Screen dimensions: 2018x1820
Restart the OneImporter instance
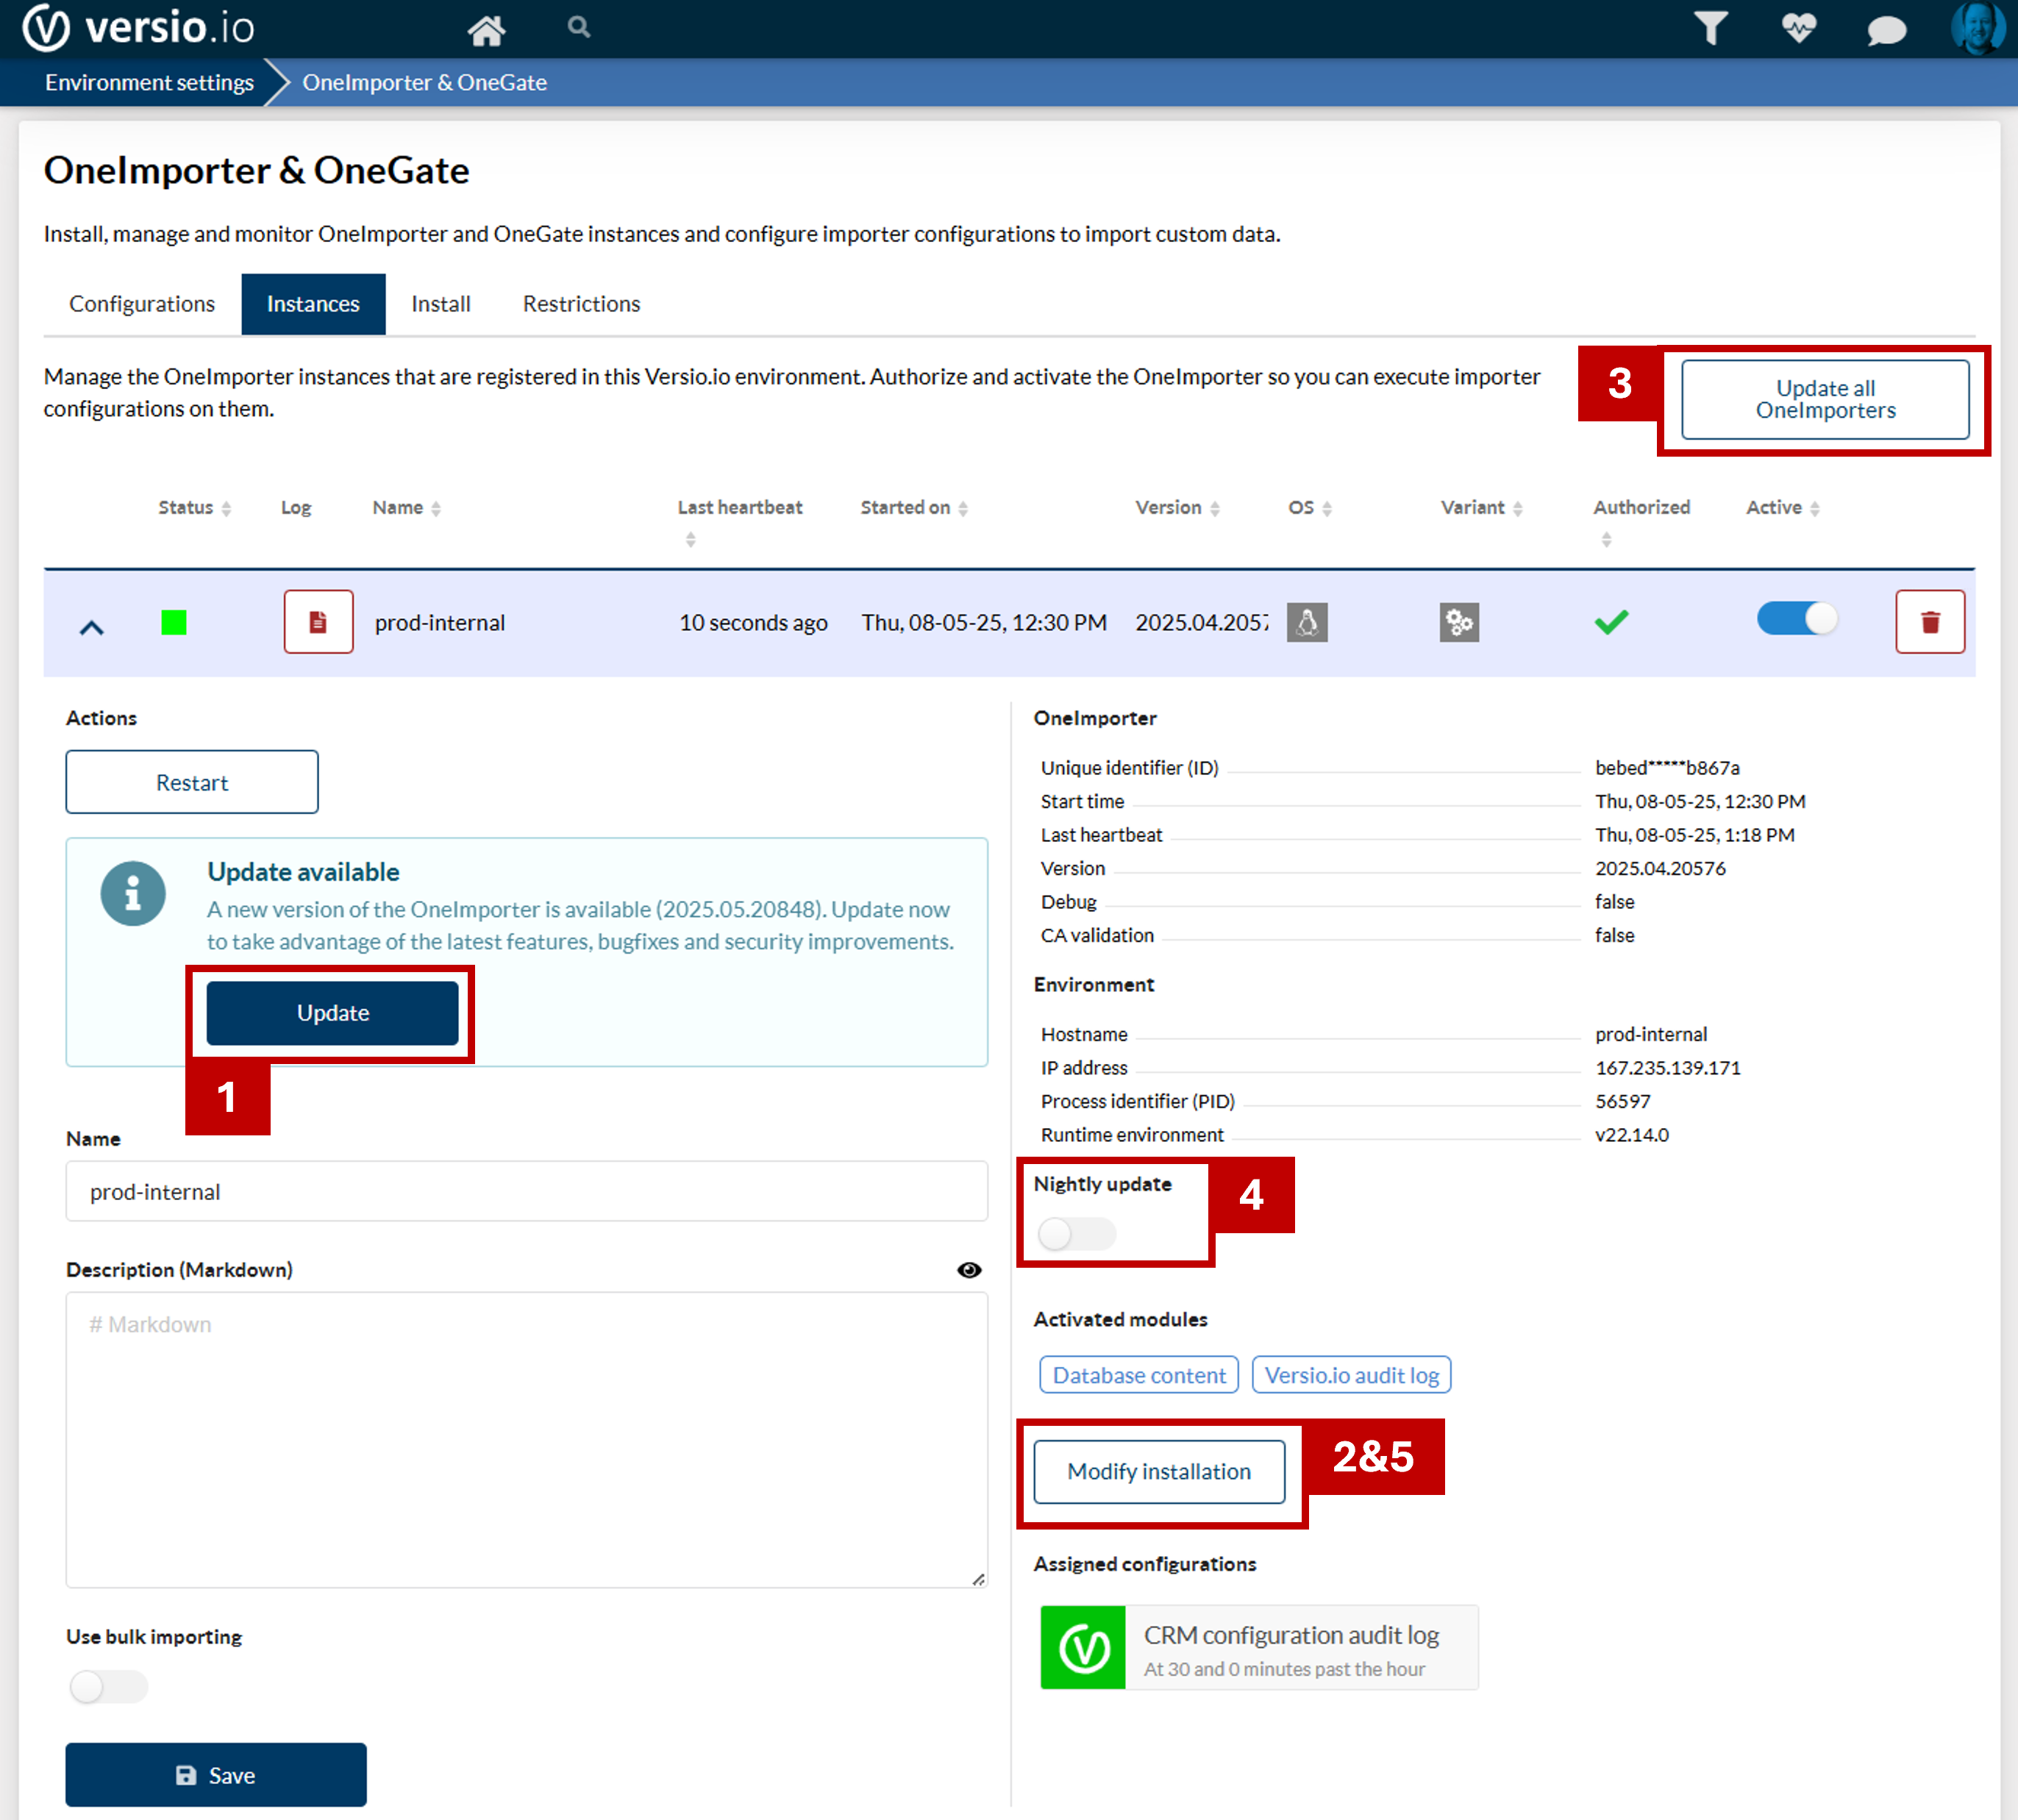(x=192, y=782)
